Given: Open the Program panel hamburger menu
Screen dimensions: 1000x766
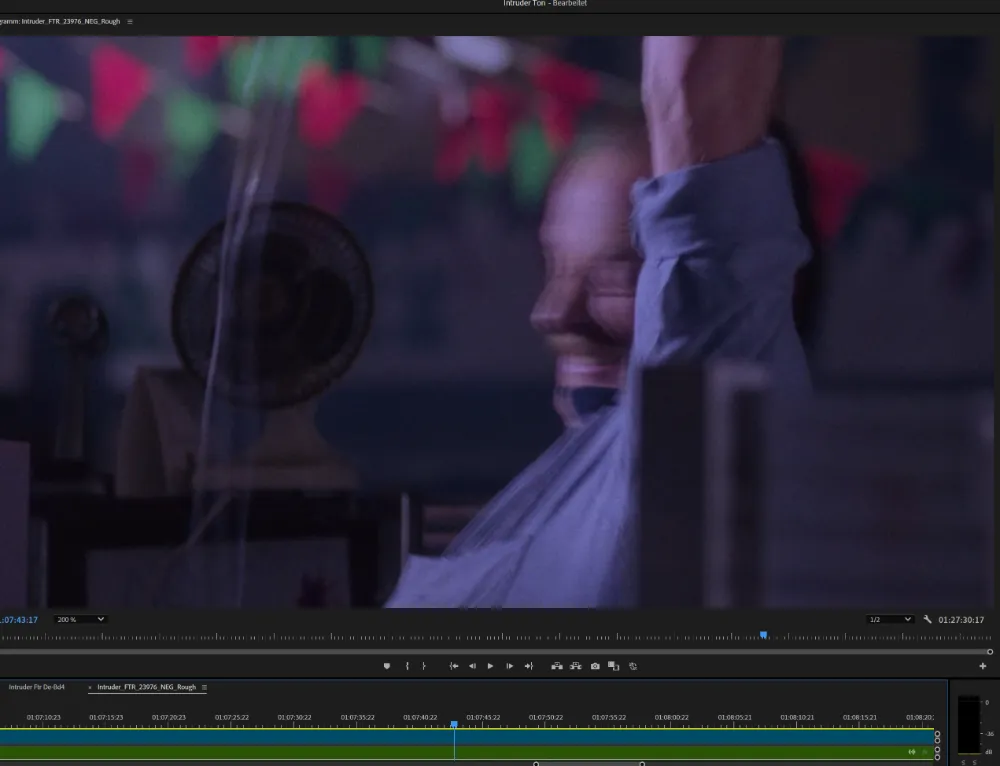Looking at the screenshot, I should click(x=130, y=21).
